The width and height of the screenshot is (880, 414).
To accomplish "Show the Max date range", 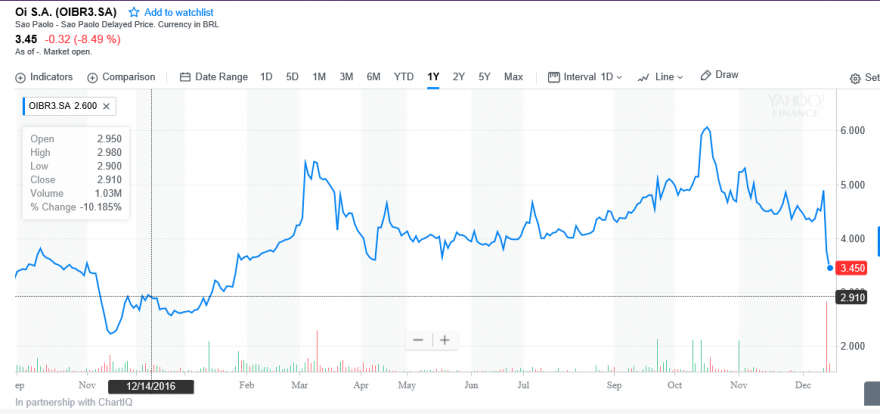I will click(514, 77).
